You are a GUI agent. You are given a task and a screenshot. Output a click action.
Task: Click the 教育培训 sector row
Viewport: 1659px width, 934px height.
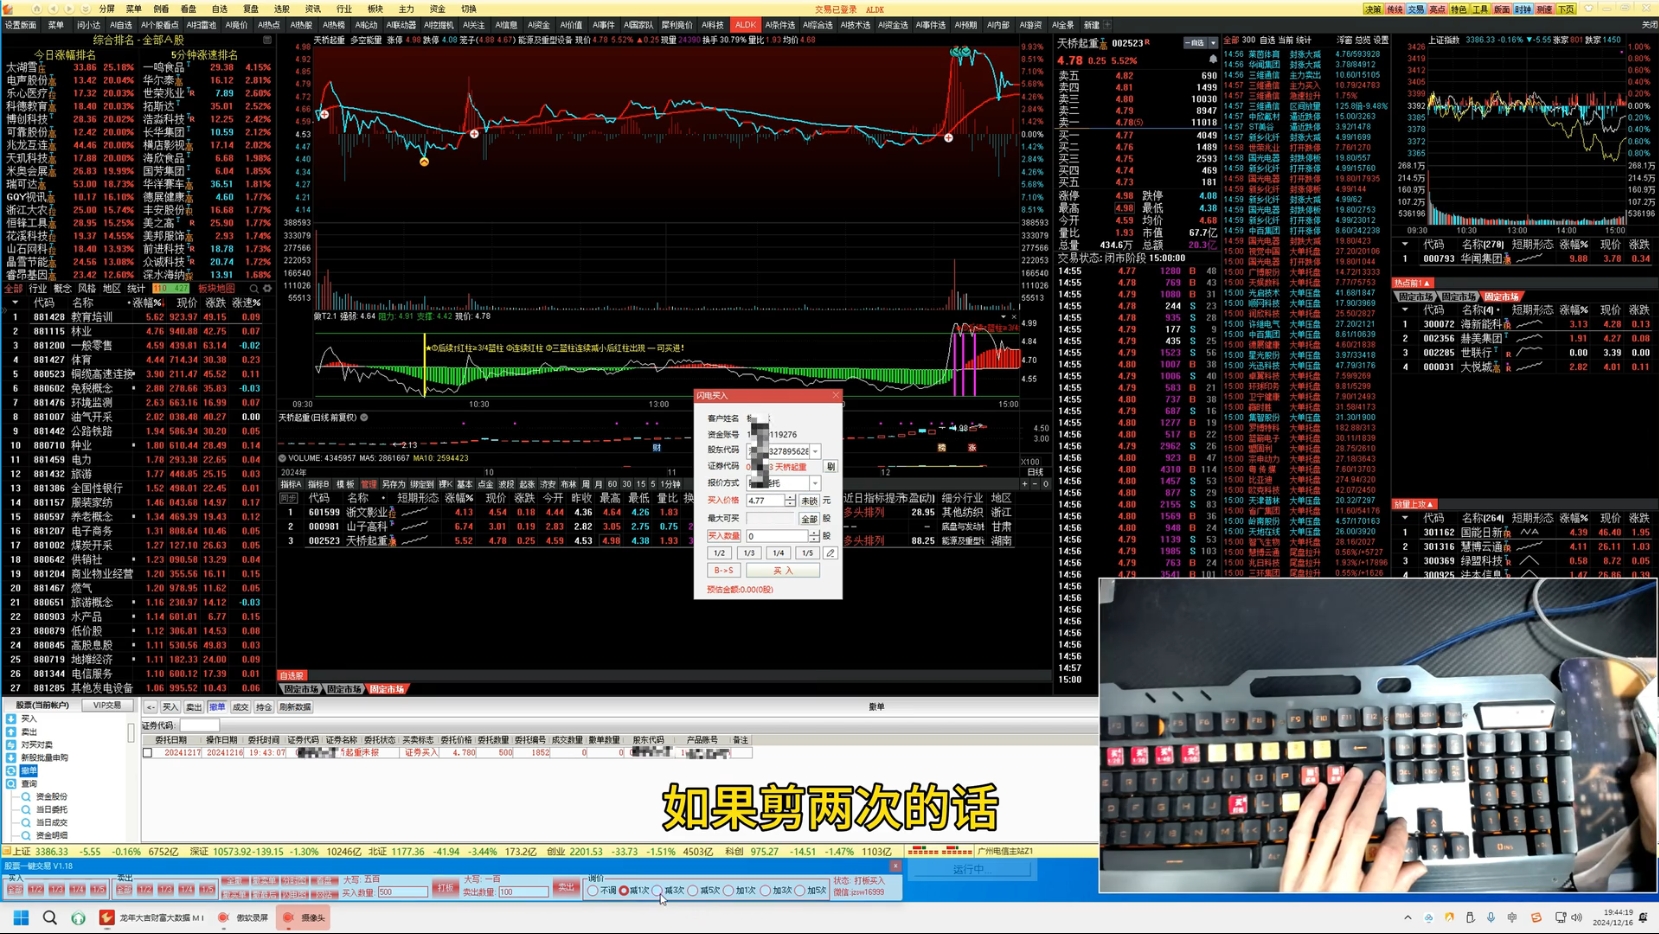coord(138,317)
